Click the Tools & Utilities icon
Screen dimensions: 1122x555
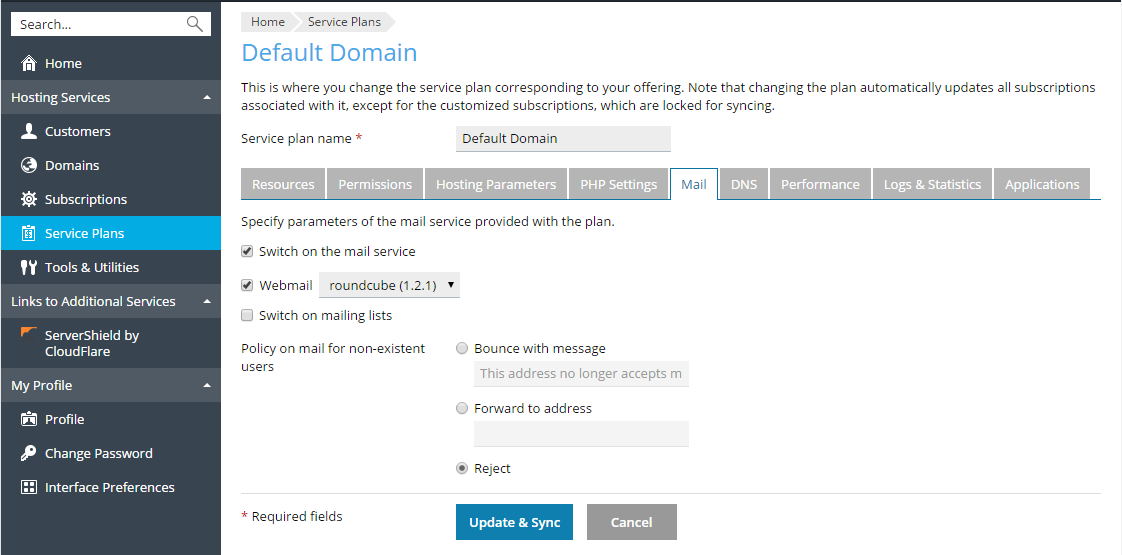[x=29, y=267]
